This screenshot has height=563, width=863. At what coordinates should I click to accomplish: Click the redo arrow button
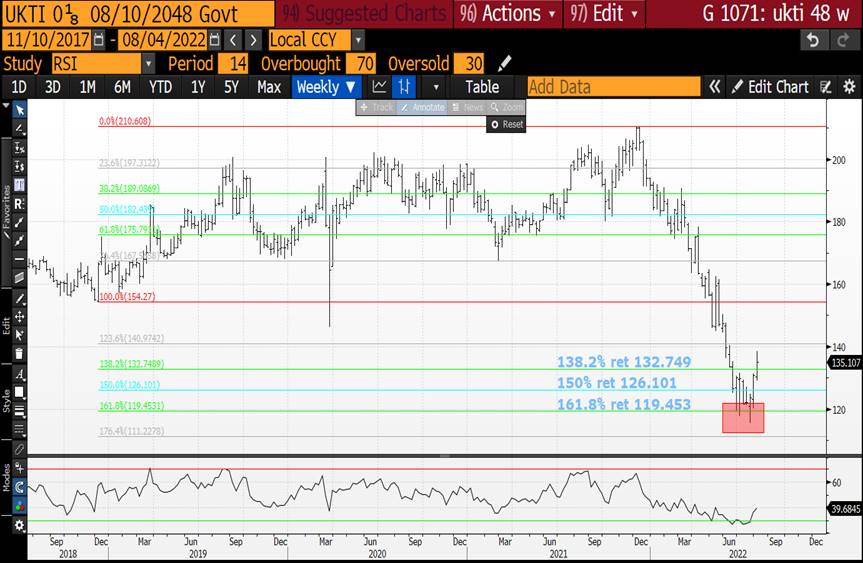tap(843, 40)
